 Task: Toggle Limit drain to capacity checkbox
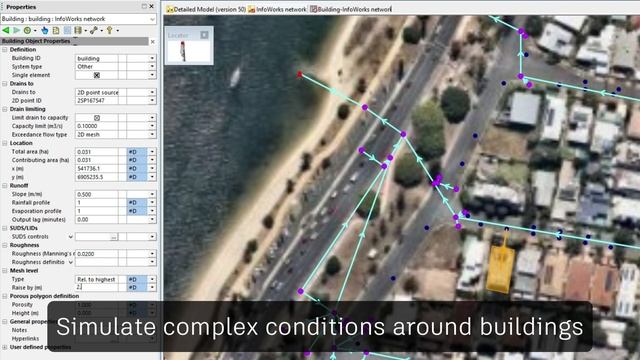[97, 118]
